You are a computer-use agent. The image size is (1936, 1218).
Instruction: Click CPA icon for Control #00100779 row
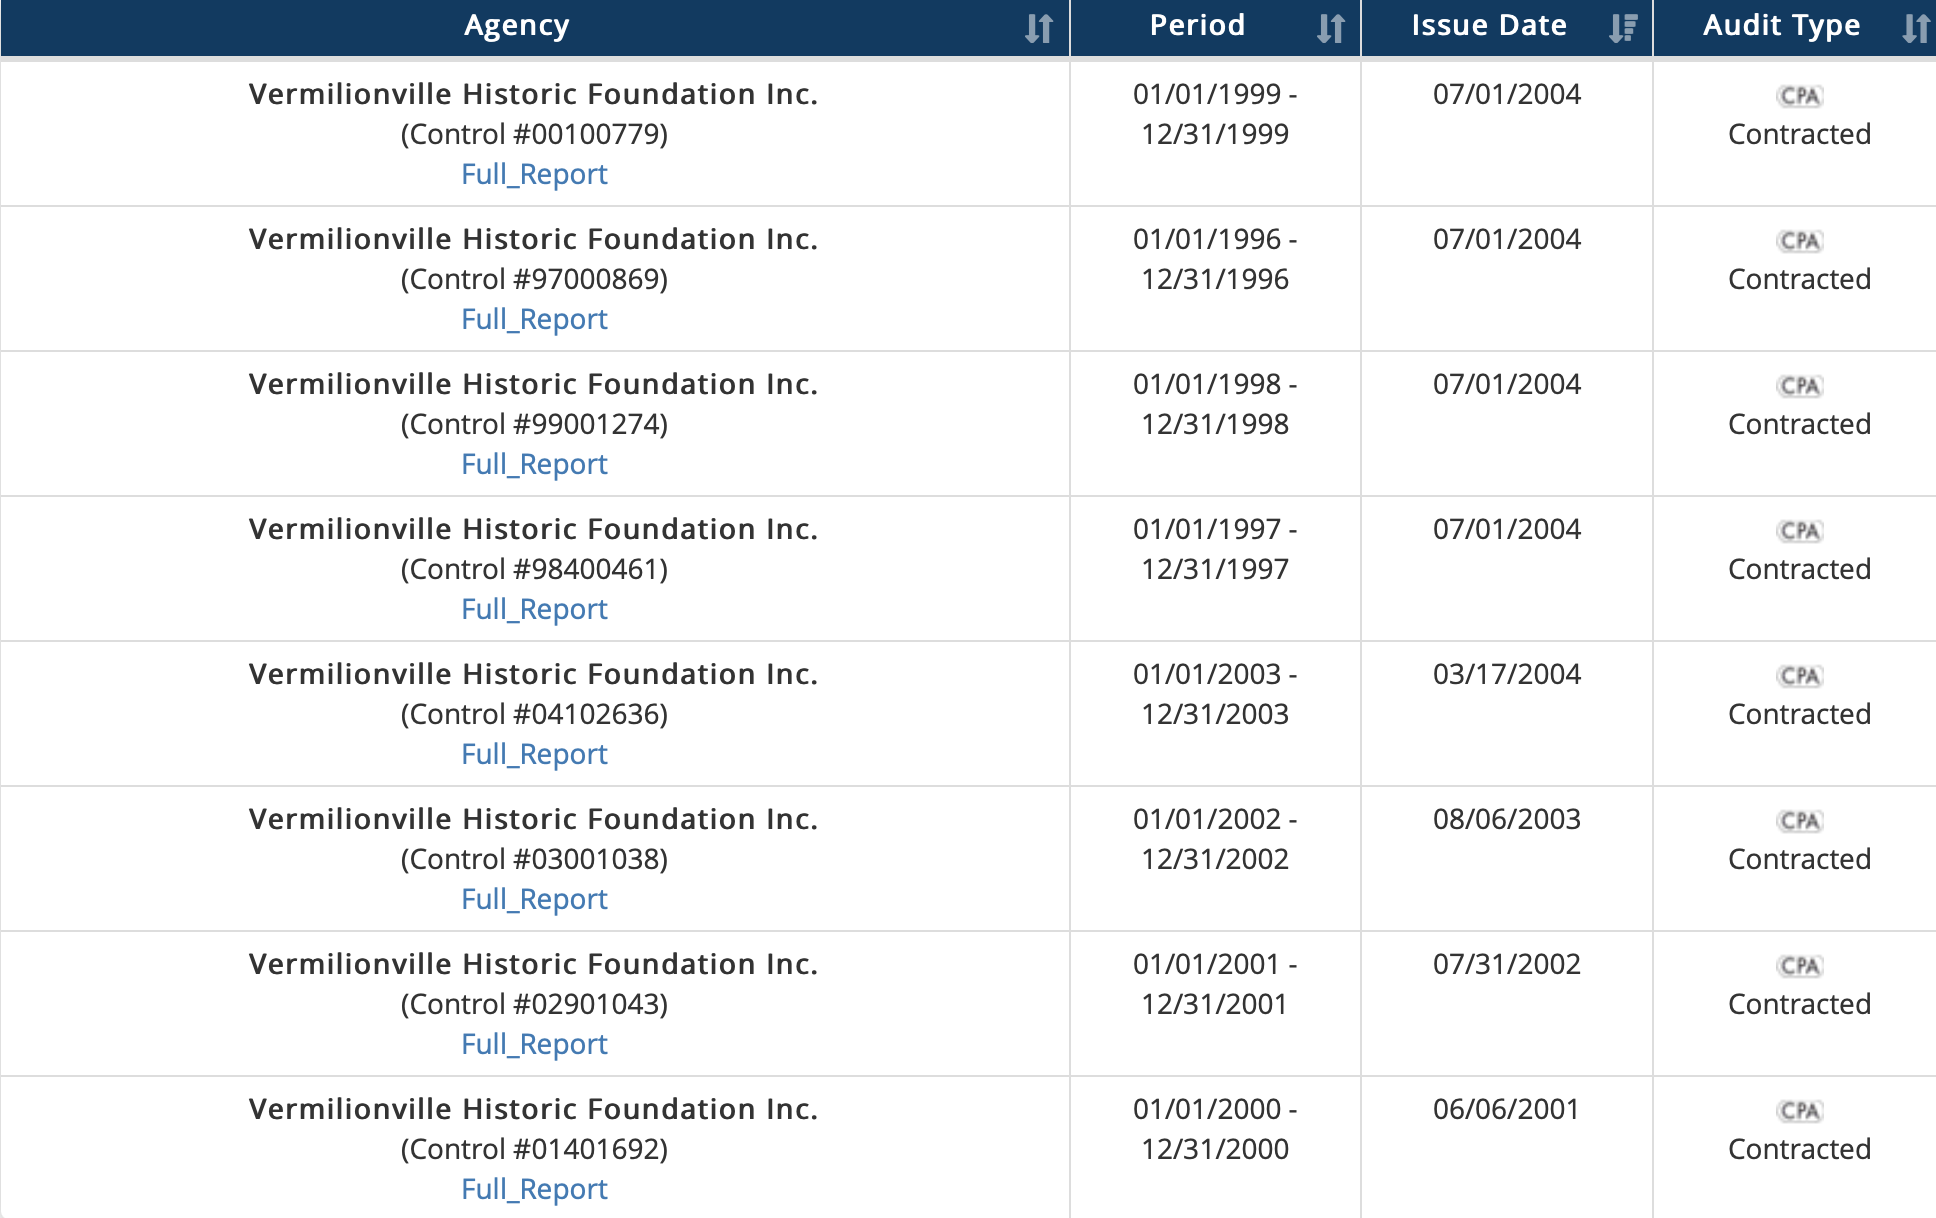point(1799,96)
